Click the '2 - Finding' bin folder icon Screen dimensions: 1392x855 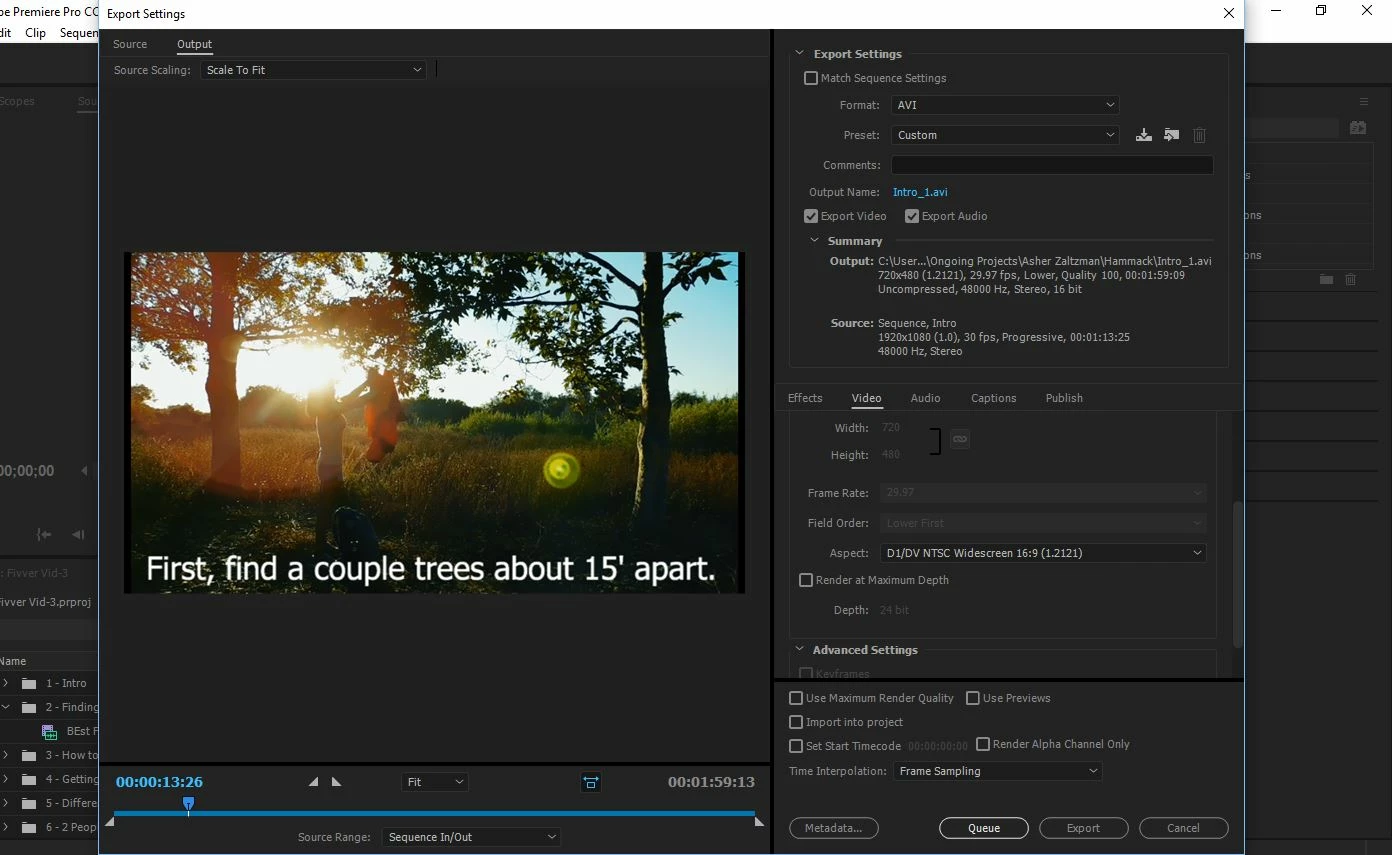click(x=29, y=707)
